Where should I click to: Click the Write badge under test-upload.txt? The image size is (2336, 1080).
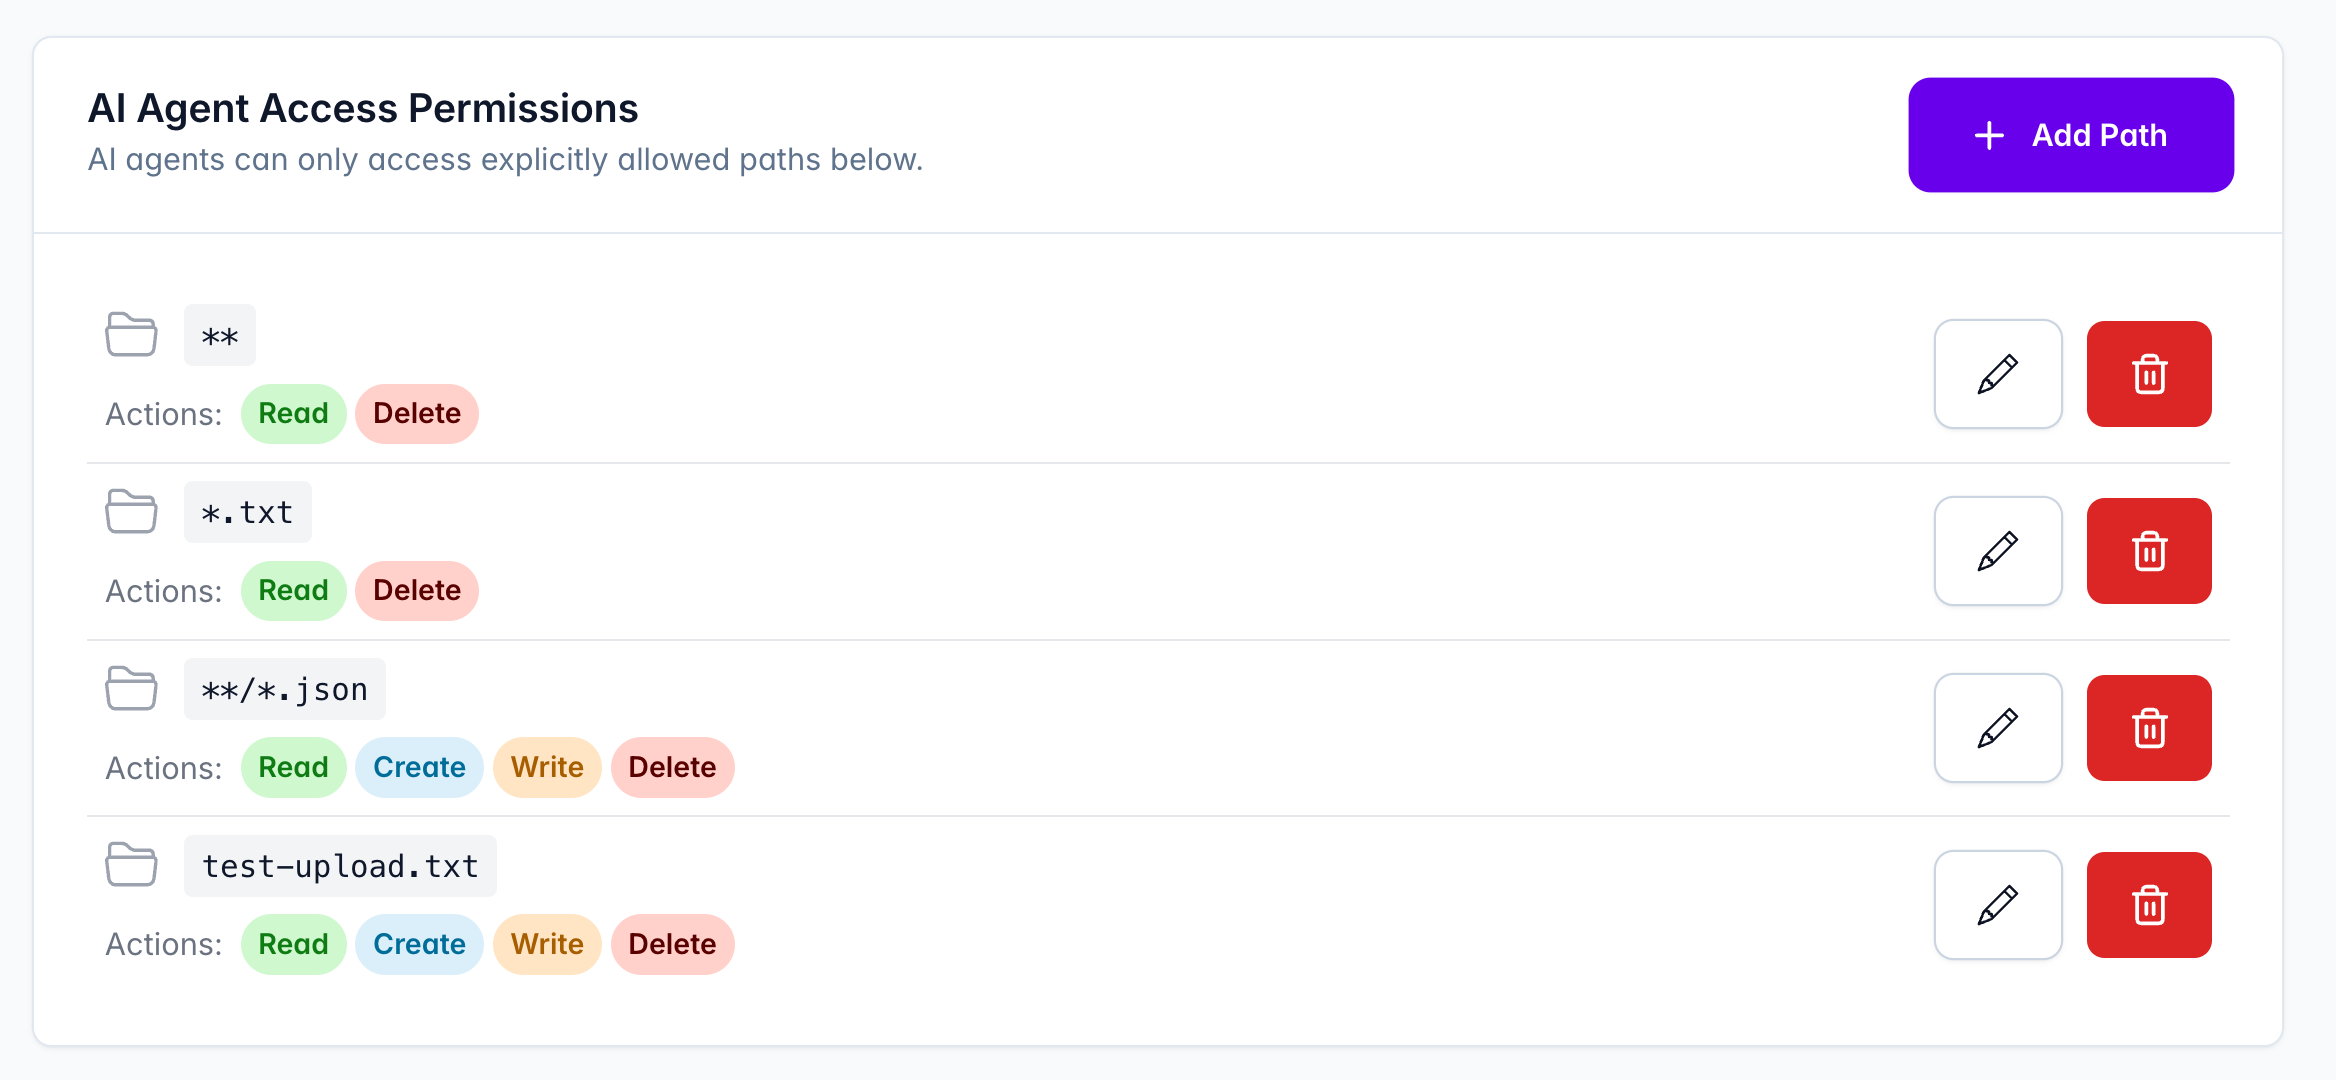[x=547, y=945]
